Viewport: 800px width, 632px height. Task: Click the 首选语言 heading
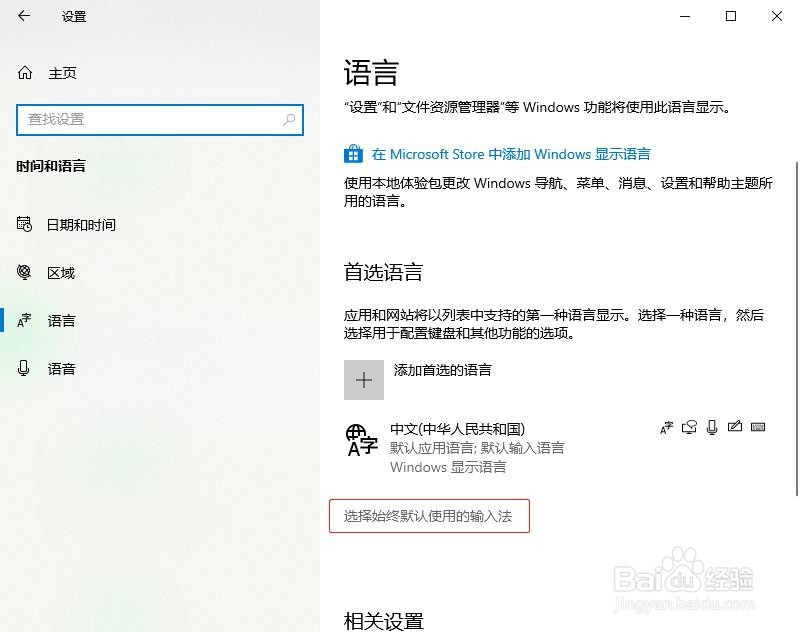pos(383,272)
